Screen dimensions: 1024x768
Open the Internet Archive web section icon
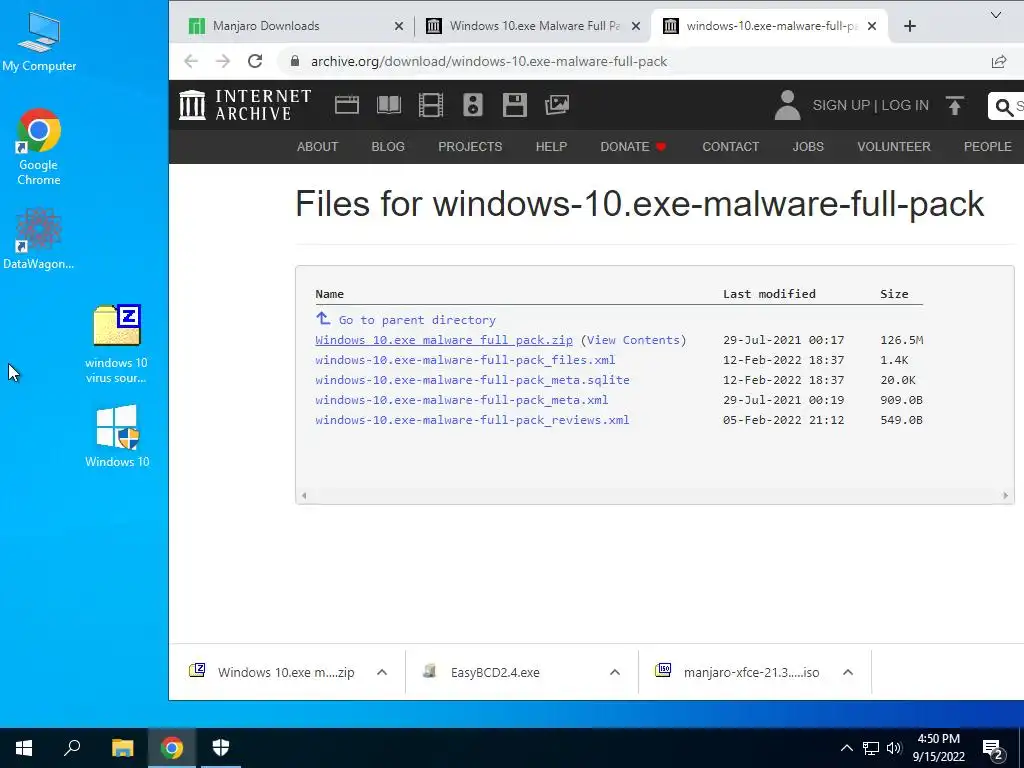point(347,105)
